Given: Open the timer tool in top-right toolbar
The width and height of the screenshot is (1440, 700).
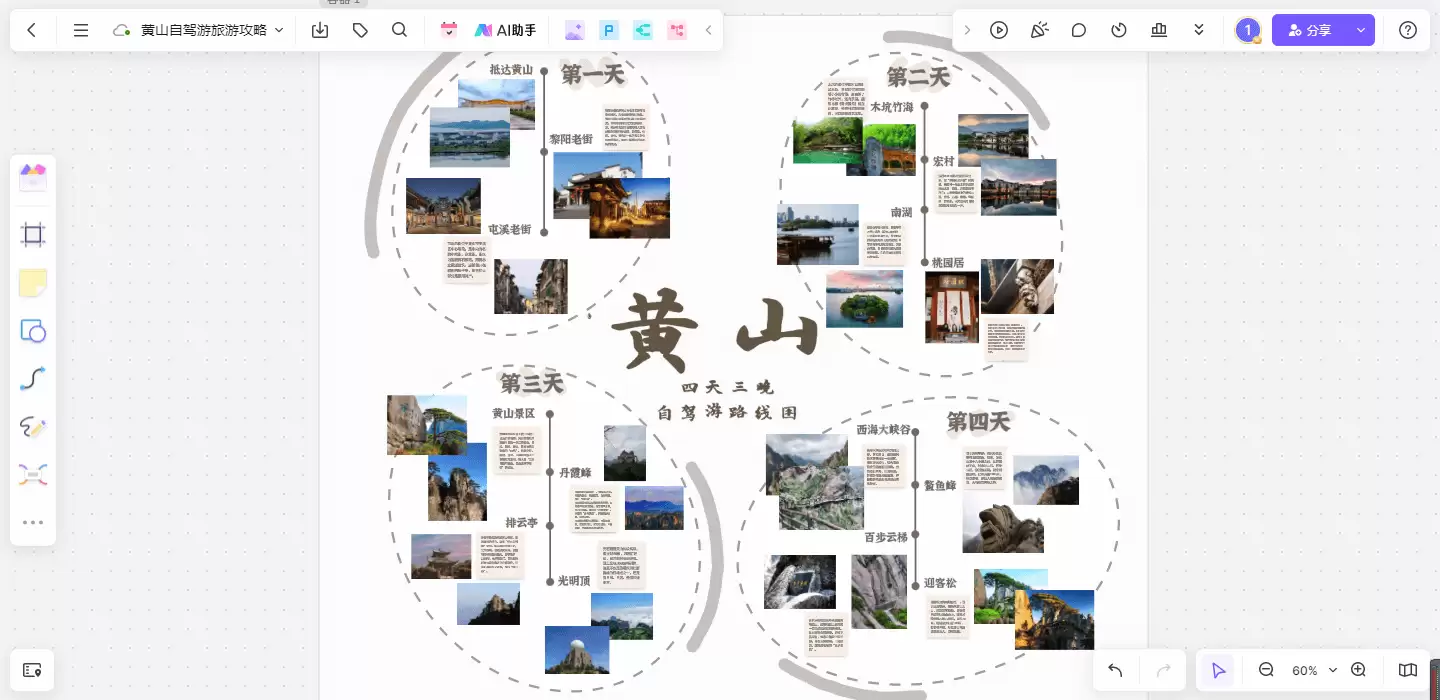Looking at the screenshot, I should (1119, 30).
